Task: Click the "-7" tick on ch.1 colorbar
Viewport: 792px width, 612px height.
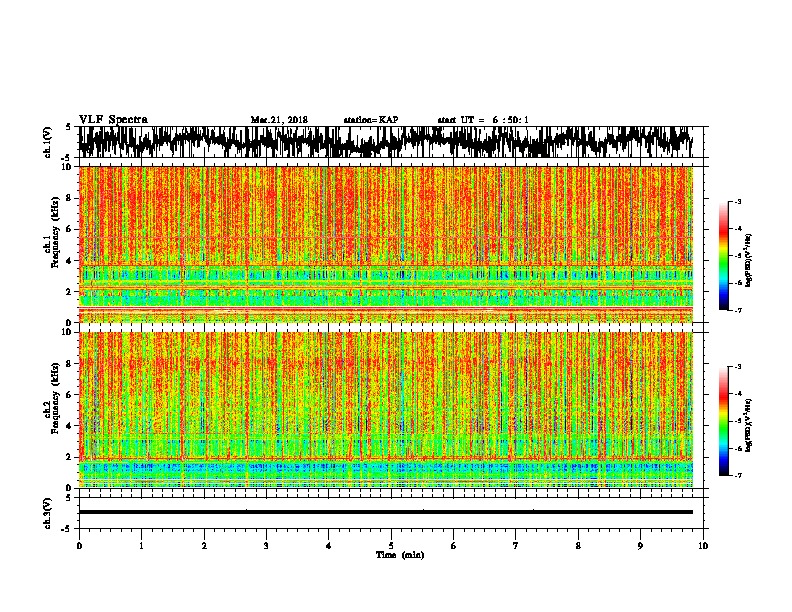Action: tap(738, 310)
